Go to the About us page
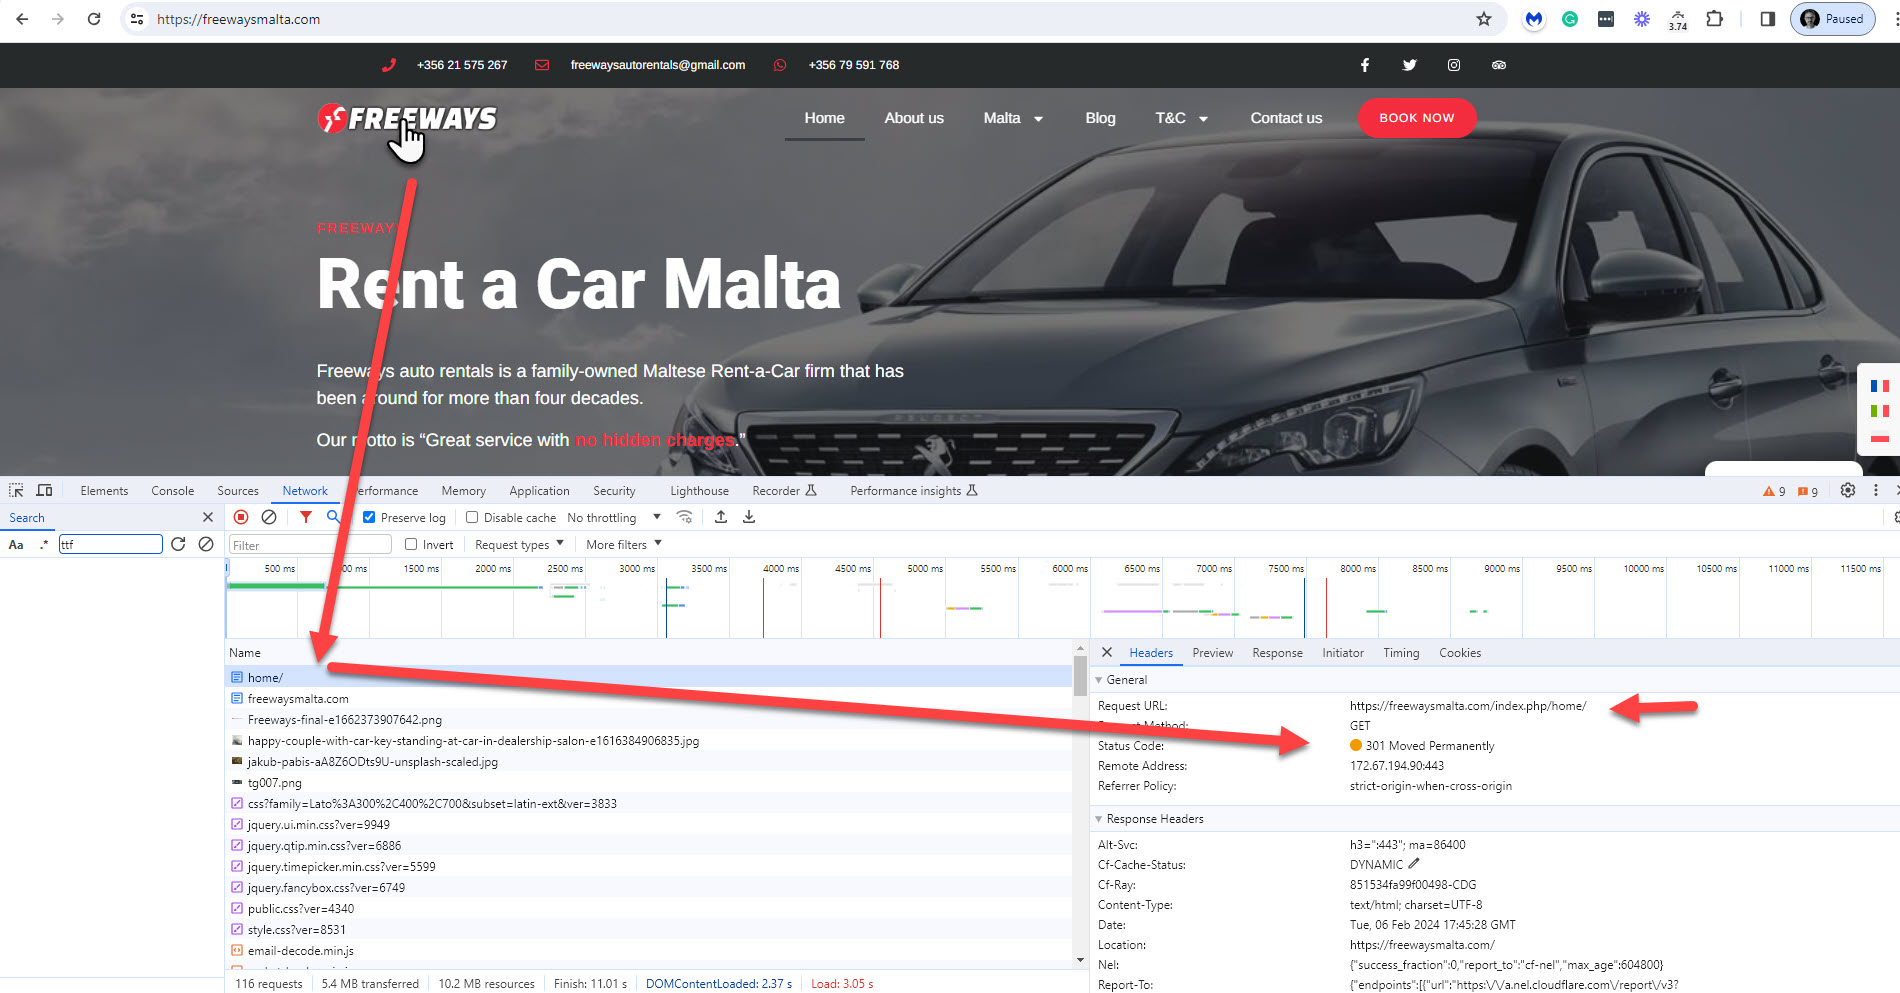 tap(914, 118)
